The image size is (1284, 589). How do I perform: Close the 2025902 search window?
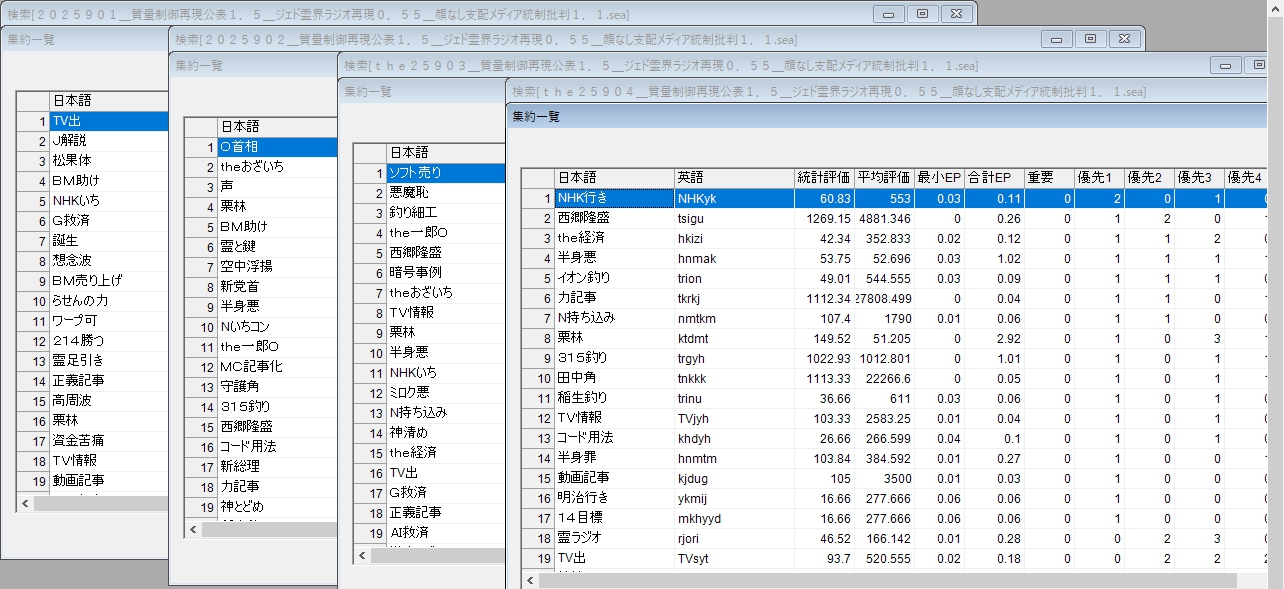[x=1124, y=38]
